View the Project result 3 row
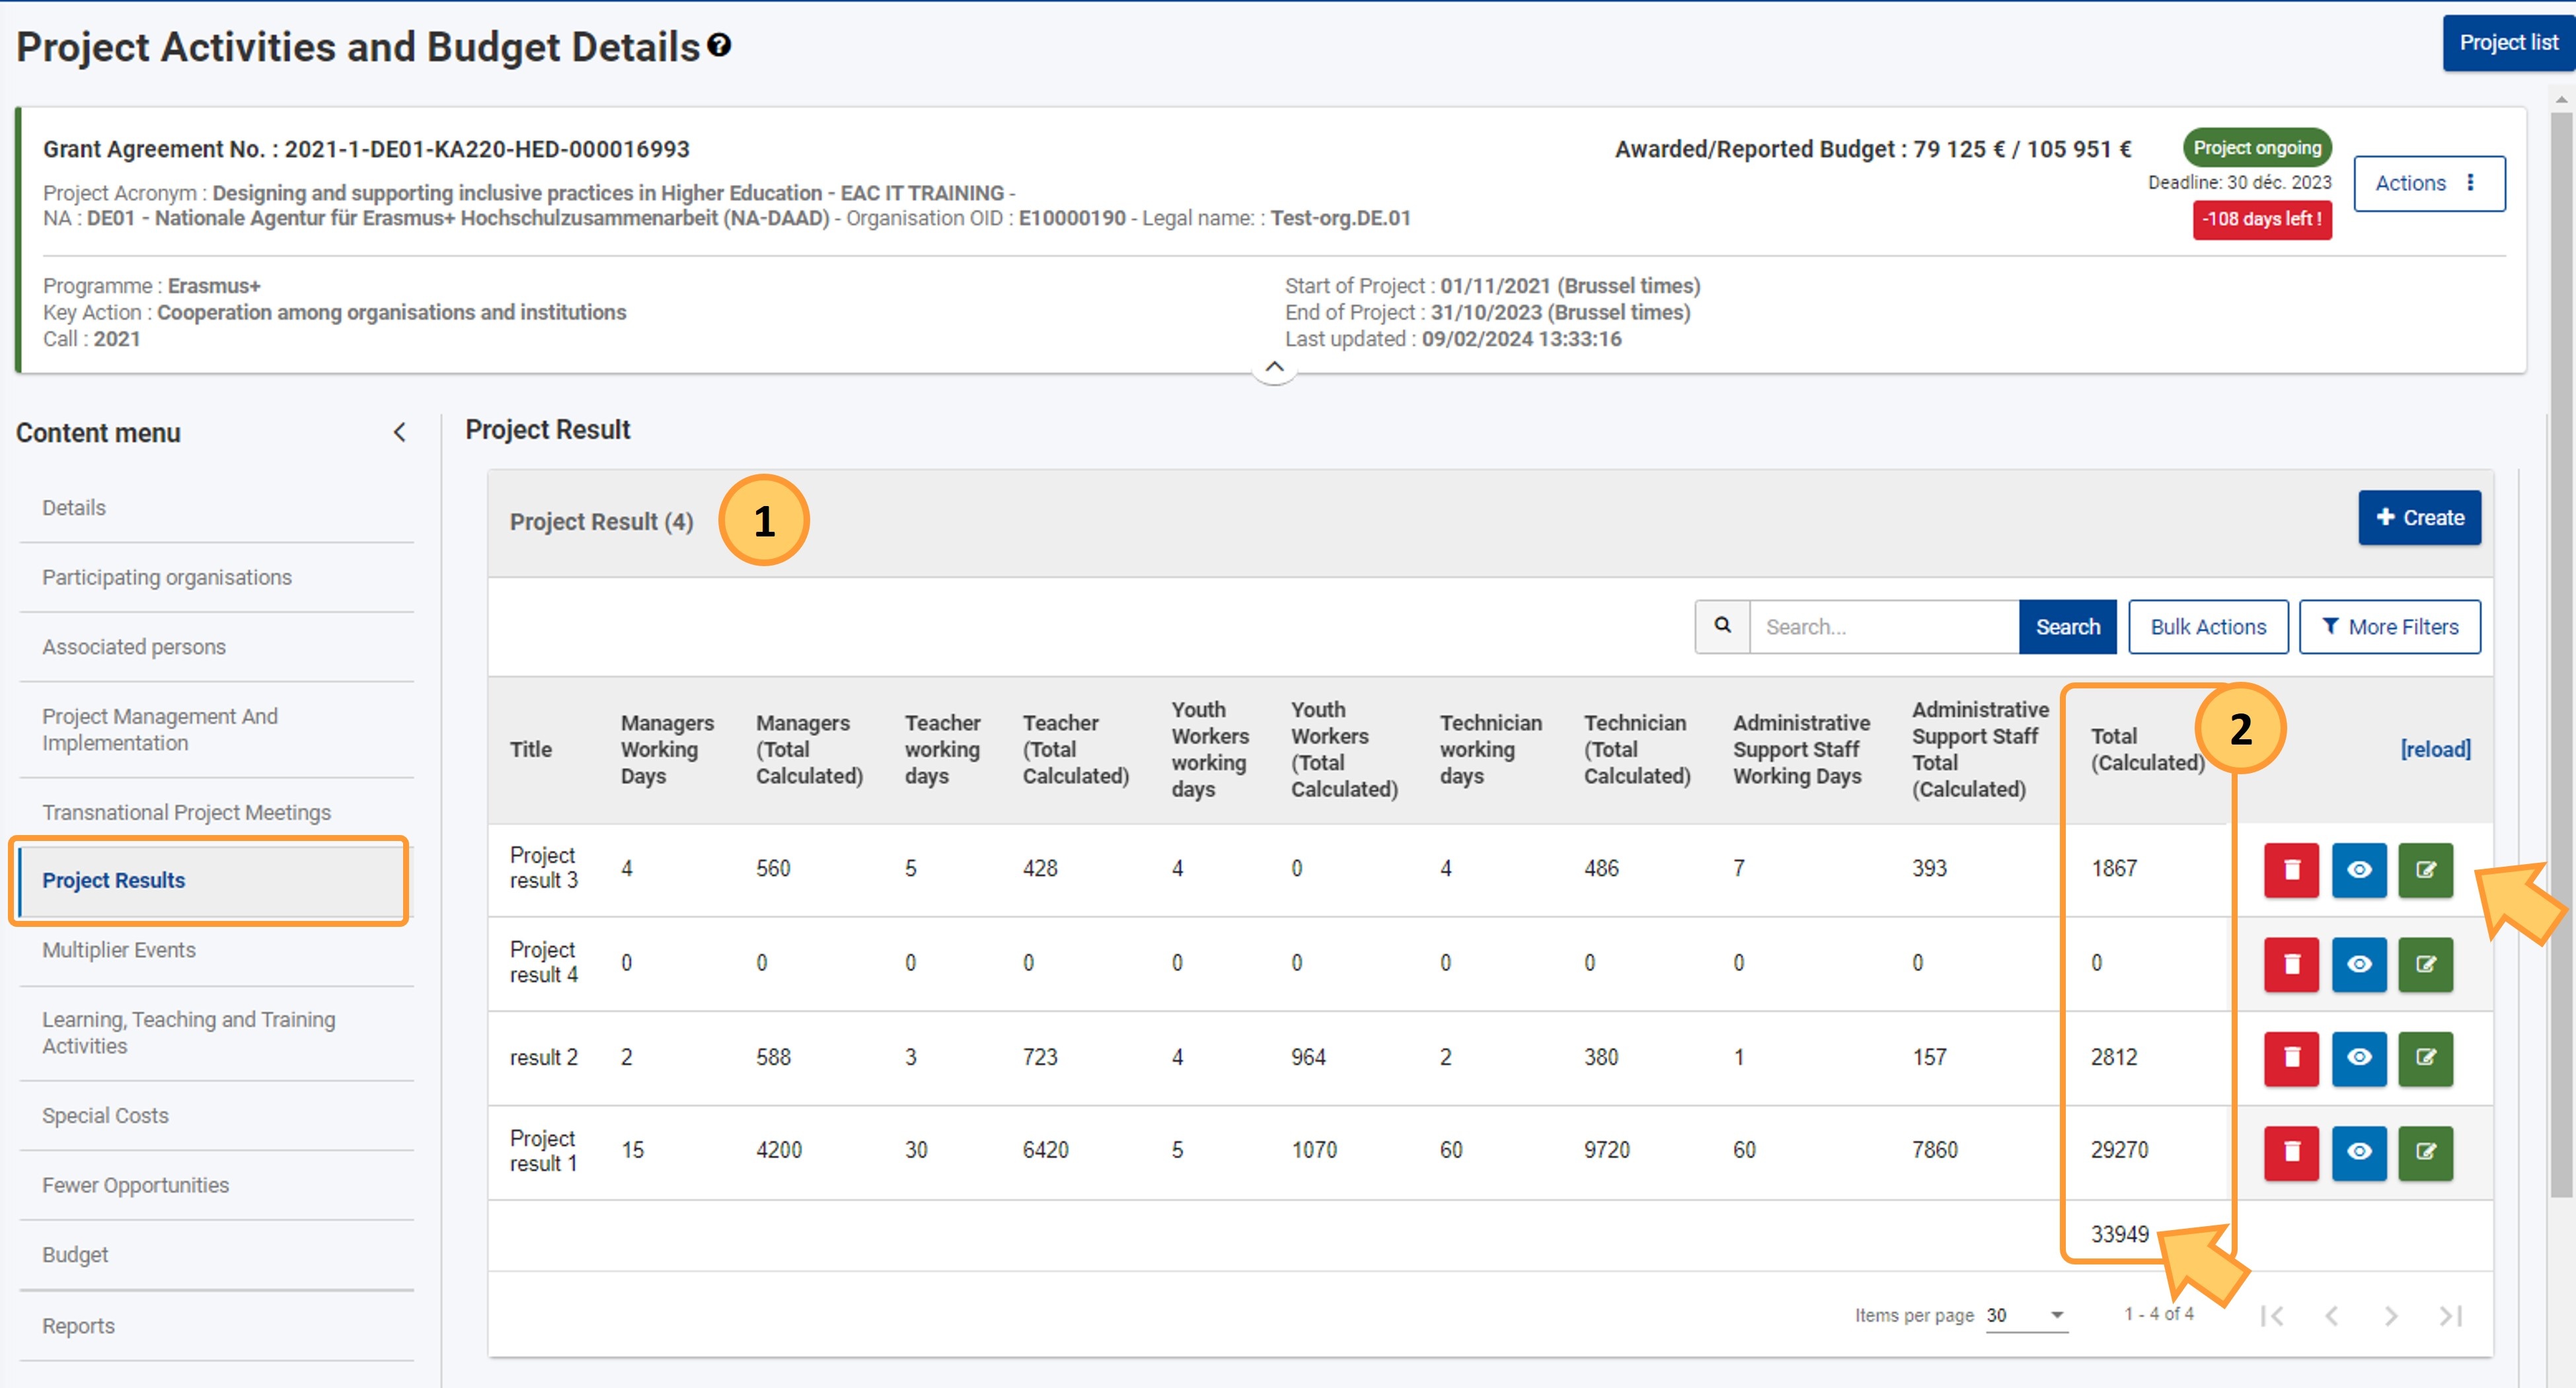 click(2359, 869)
